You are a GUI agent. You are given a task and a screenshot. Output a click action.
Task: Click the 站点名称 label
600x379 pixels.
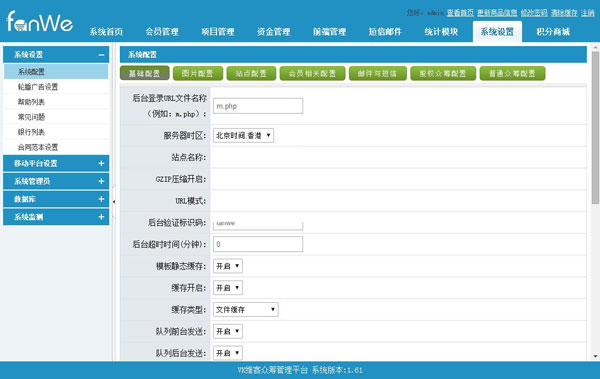(189, 157)
